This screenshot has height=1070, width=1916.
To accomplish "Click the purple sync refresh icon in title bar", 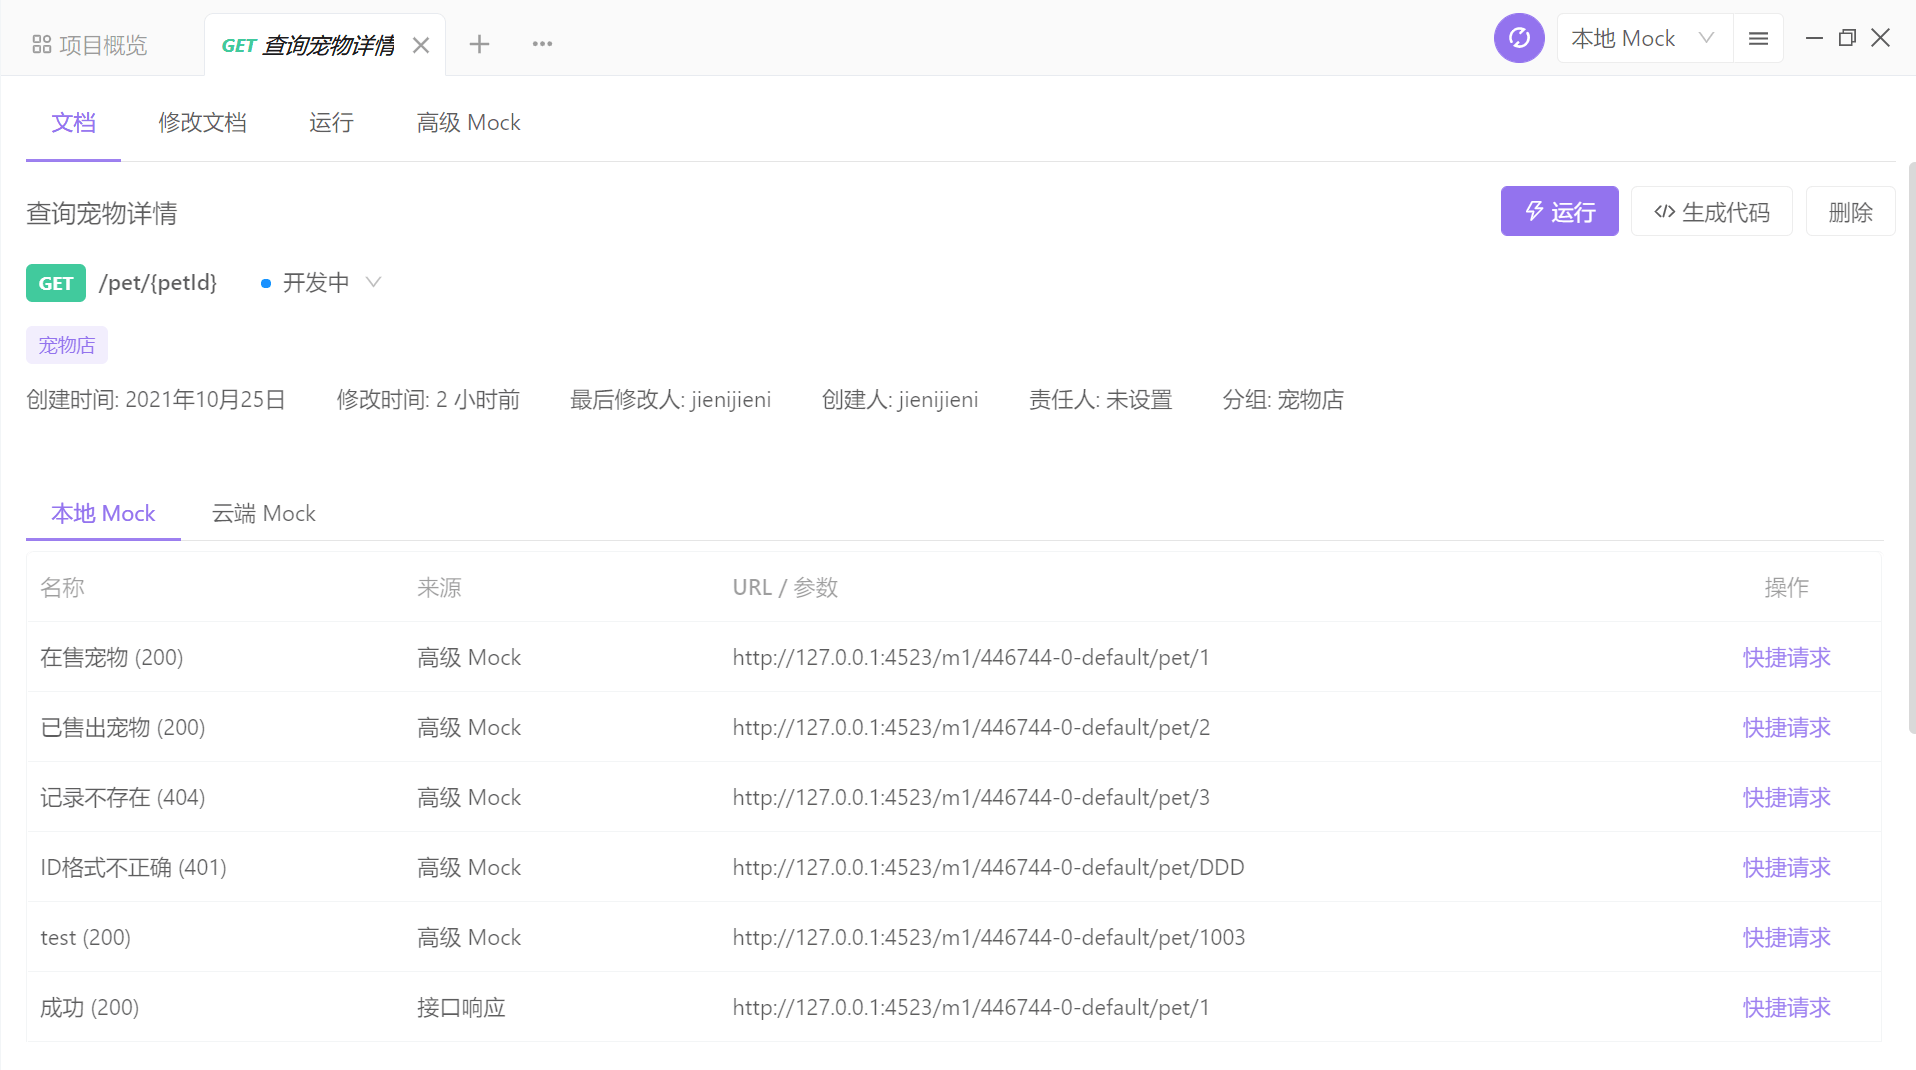I will click(x=1518, y=37).
